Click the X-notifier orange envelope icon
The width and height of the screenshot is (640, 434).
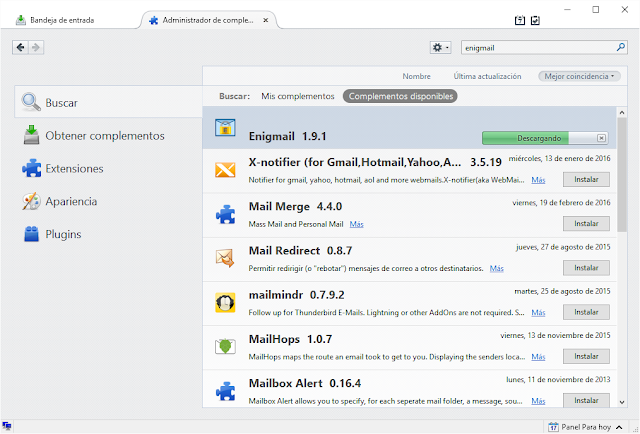pos(225,169)
